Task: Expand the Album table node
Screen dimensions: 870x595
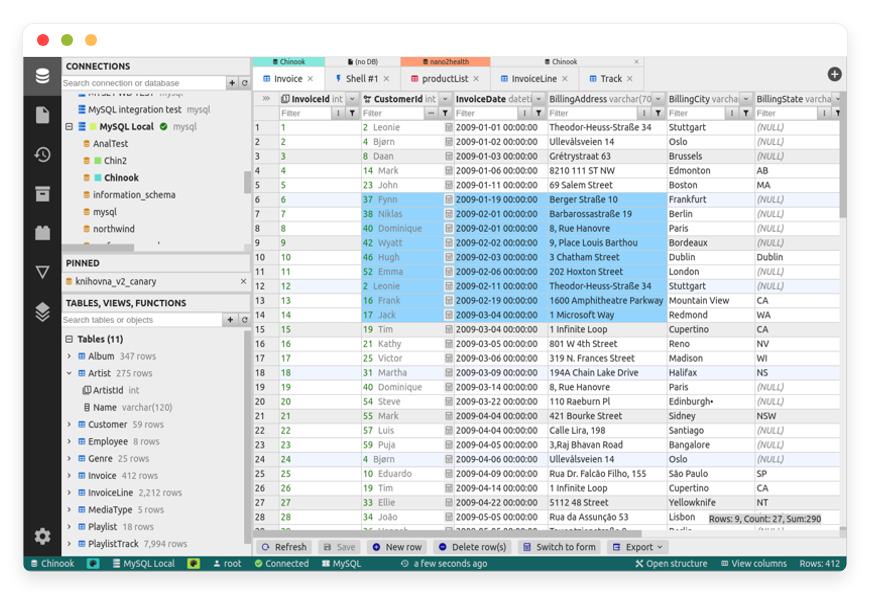Action: coord(69,356)
